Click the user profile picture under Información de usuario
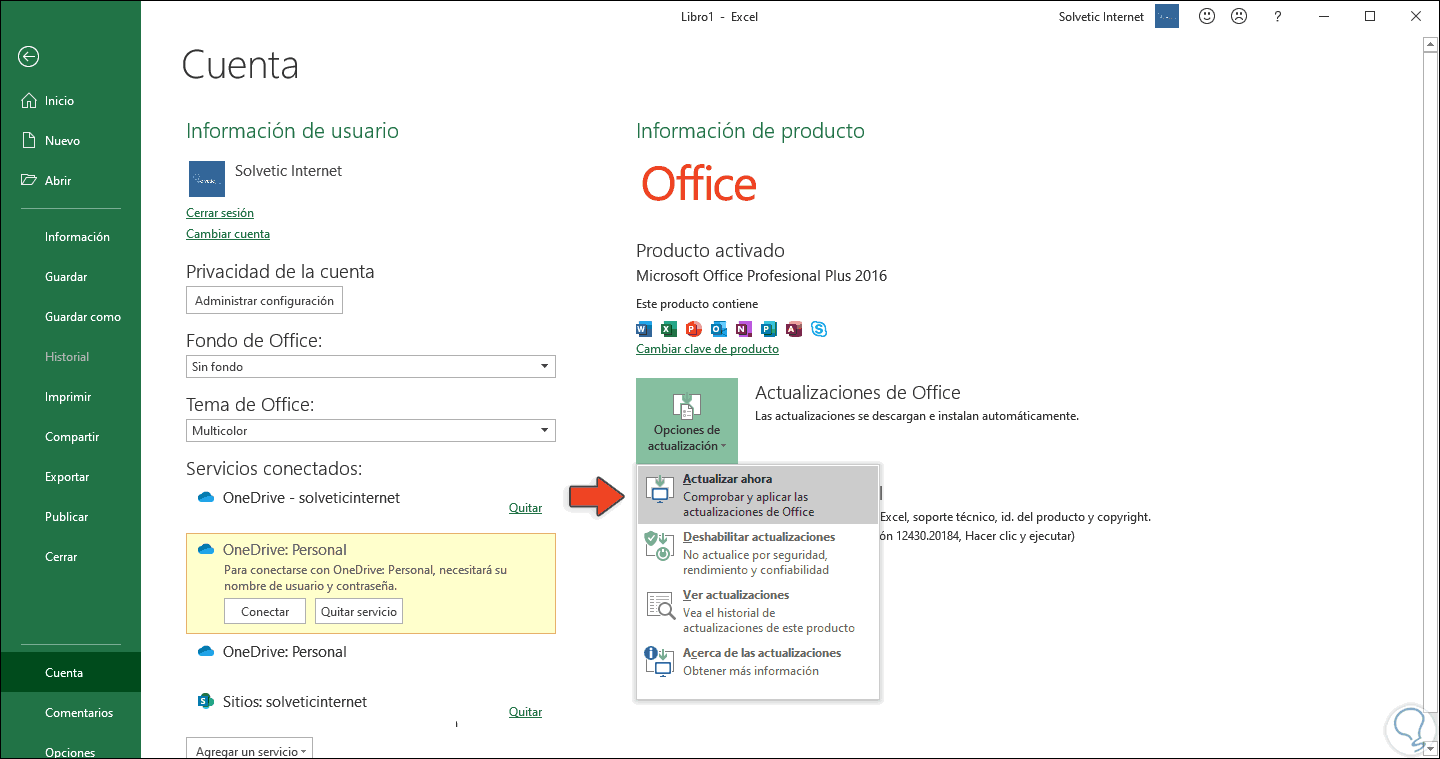Screen dimensions: 1440x759 (x=207, y=179)
